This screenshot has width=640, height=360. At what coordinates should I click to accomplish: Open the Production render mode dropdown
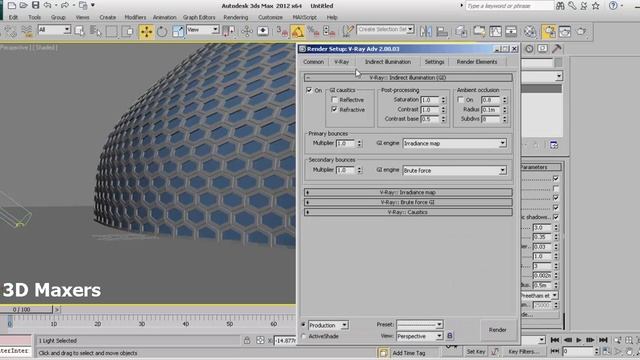pos(328,325)
